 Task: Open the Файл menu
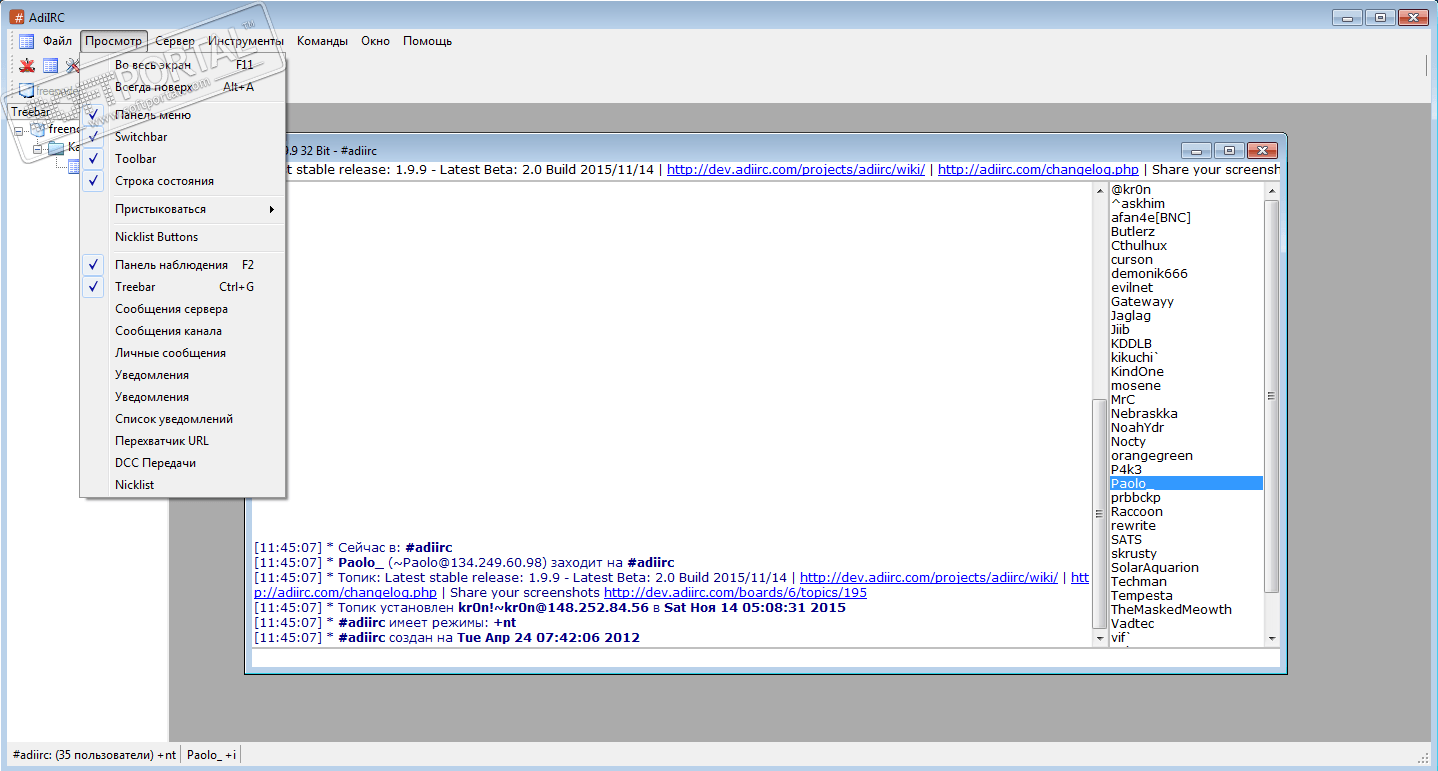57,41
